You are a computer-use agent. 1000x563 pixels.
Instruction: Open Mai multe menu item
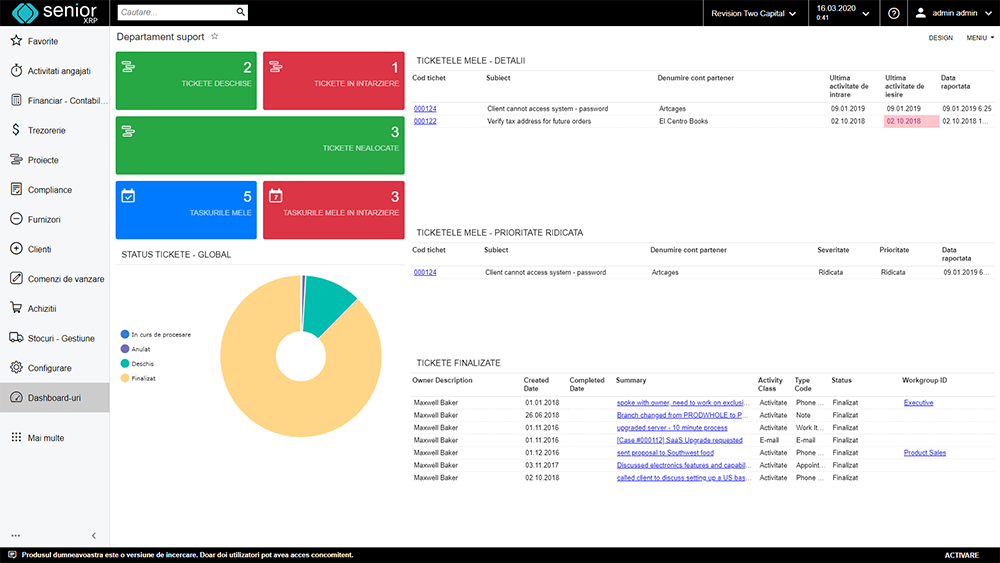pos(45,438)
